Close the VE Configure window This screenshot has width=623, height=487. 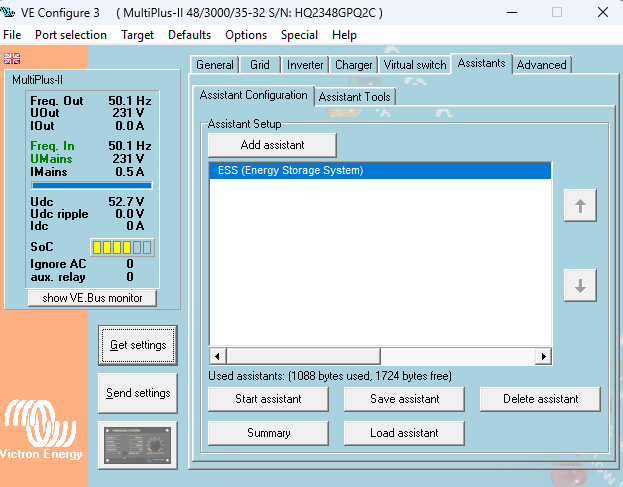click(x=603, y=12)
